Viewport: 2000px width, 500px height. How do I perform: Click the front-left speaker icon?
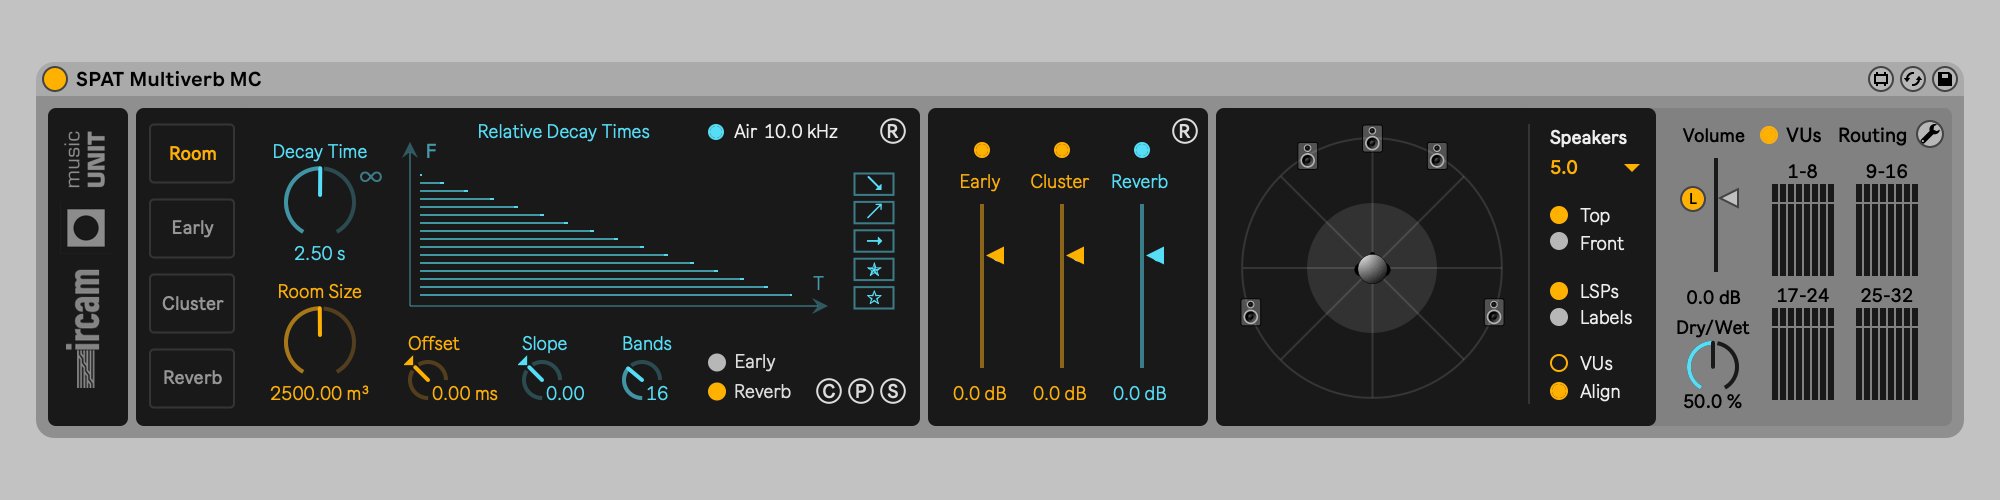[x=1307, y=155]
